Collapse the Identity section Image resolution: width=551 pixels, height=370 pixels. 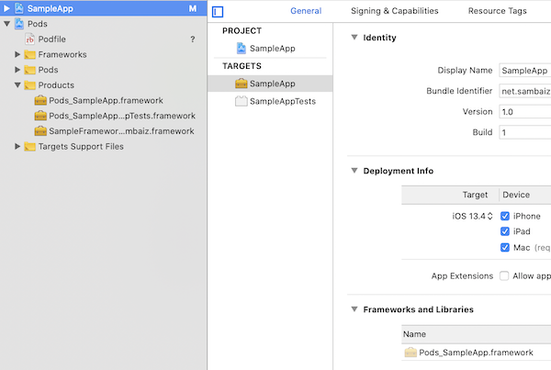pos(354,37)
